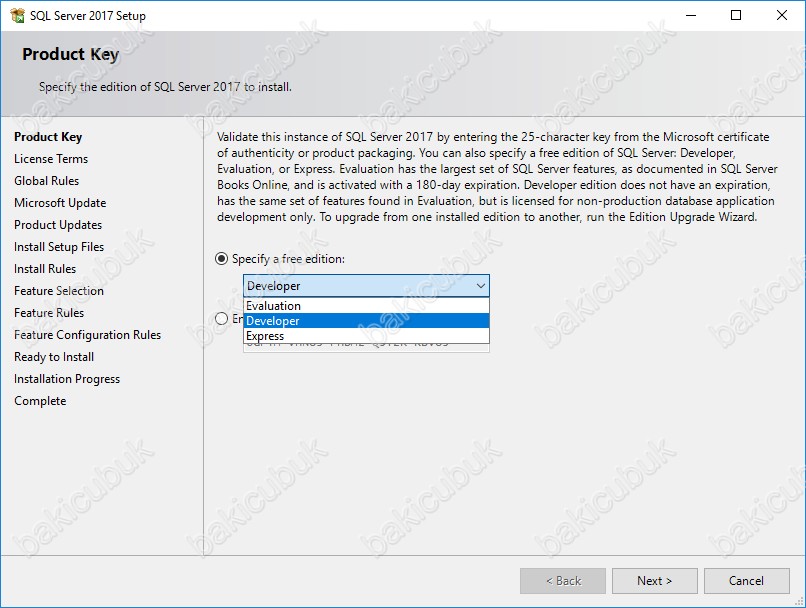The height and width of the screenshot is (608, 806).
Task: Click the Complete step in sidebar
Action: (x=40, y=401)
